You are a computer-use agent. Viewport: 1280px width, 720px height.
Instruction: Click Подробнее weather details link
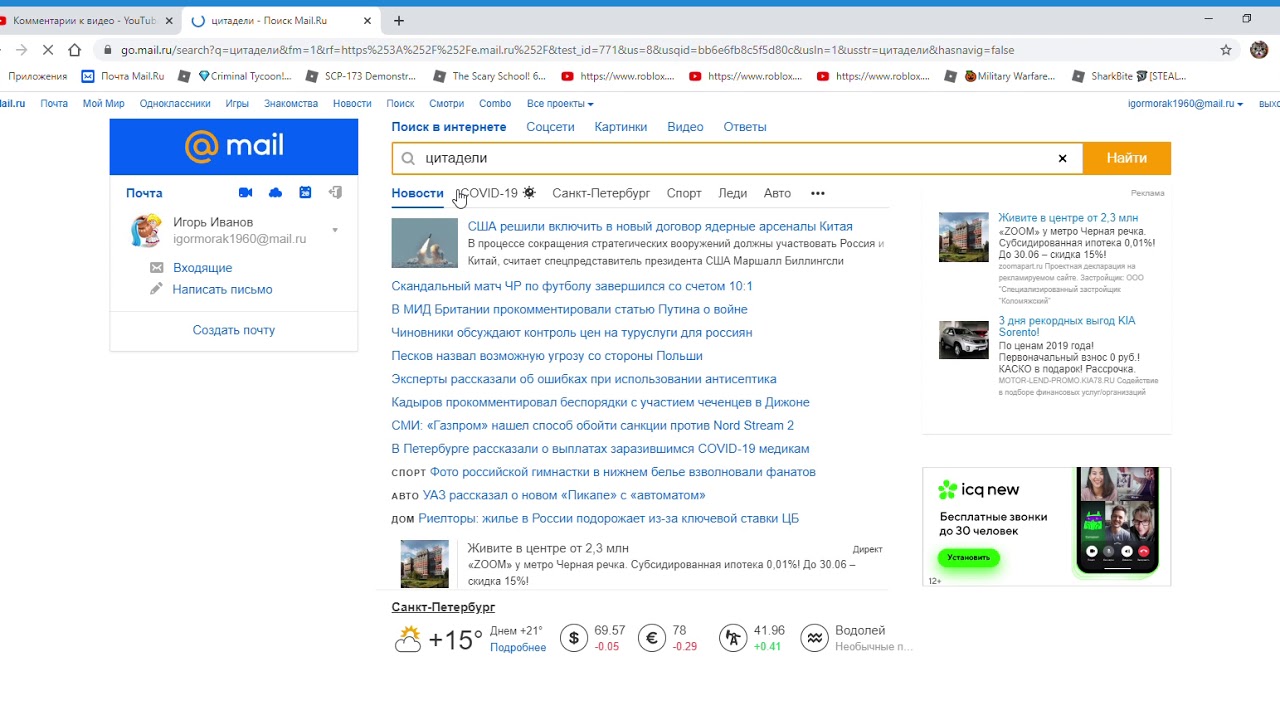click(518, 648)
